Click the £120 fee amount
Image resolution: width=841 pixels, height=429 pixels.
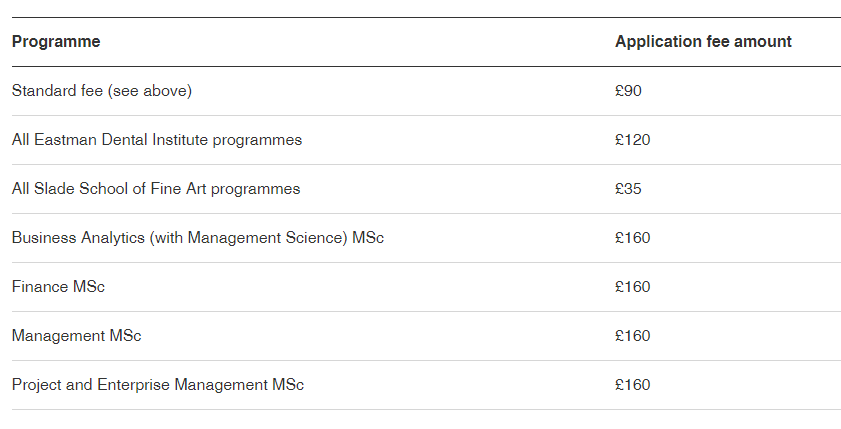pyautogui.click(x=632, y=140)
